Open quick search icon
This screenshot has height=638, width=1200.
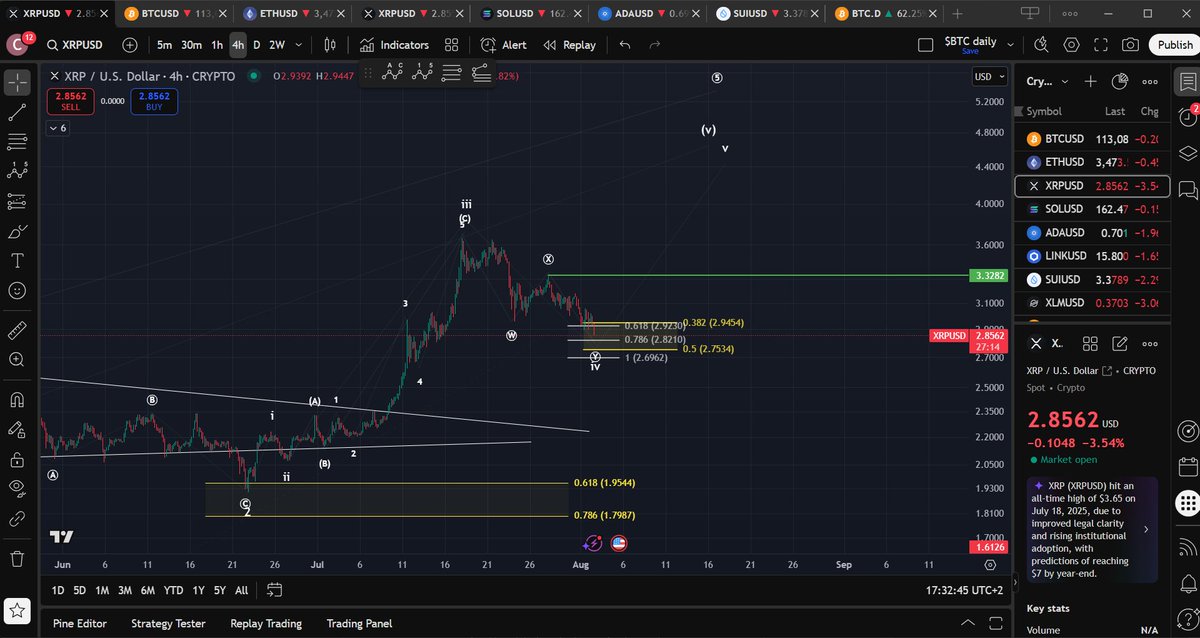point(1041,45)
